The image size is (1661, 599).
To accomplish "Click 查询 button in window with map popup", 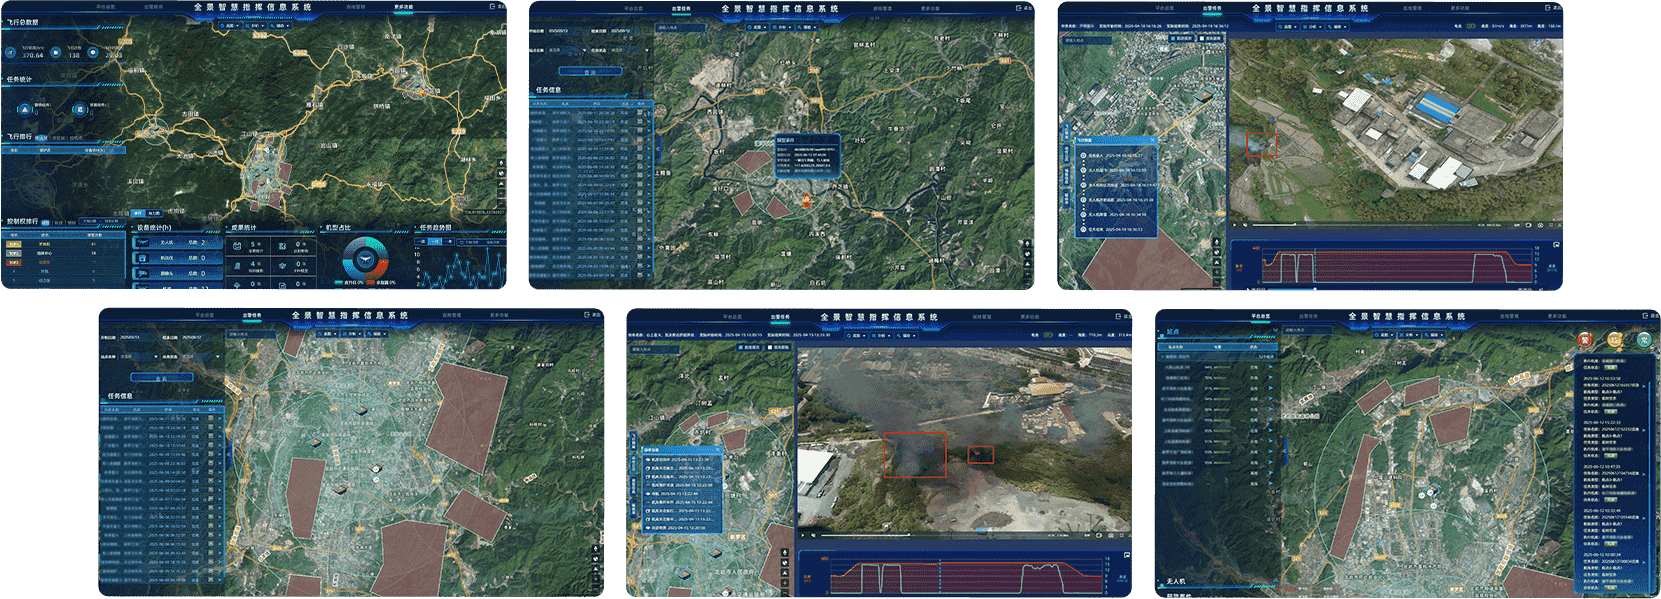I will [590, 72].
